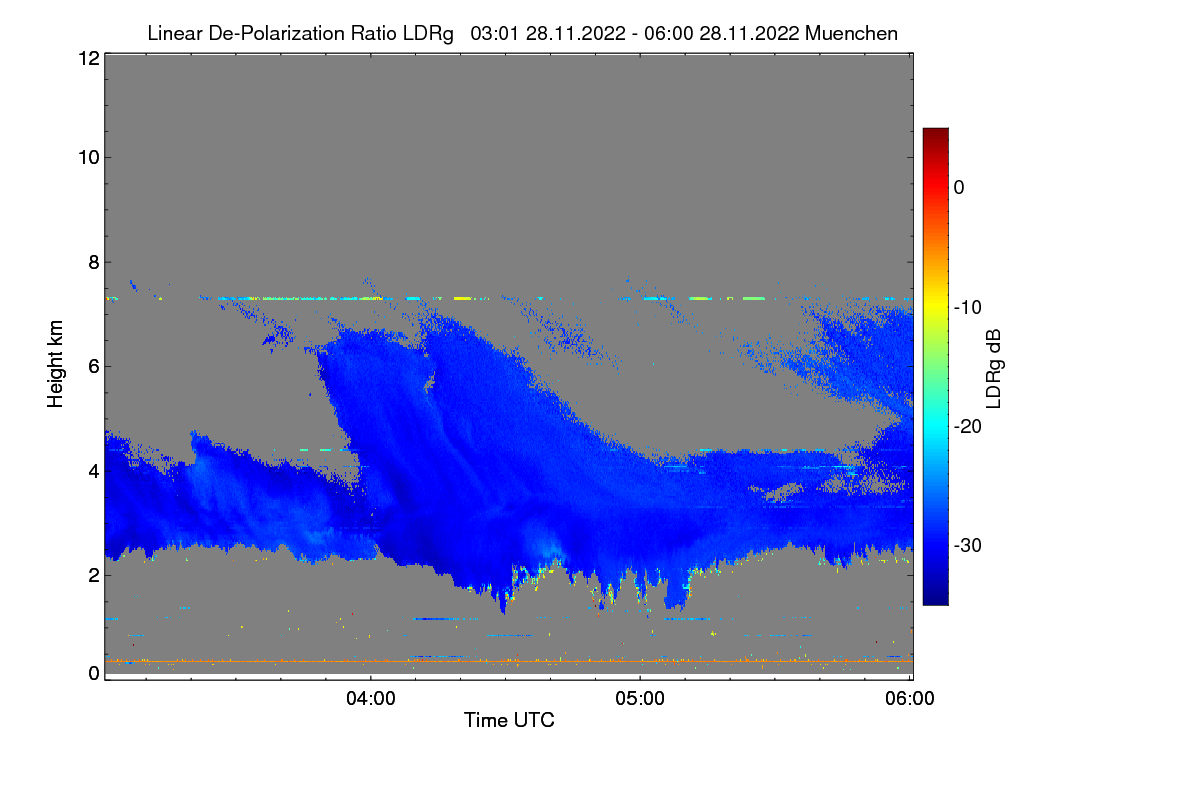This screenshot has width=1200, height=800.
Task: Click the height tick label '12'
Action: [88, 58]
